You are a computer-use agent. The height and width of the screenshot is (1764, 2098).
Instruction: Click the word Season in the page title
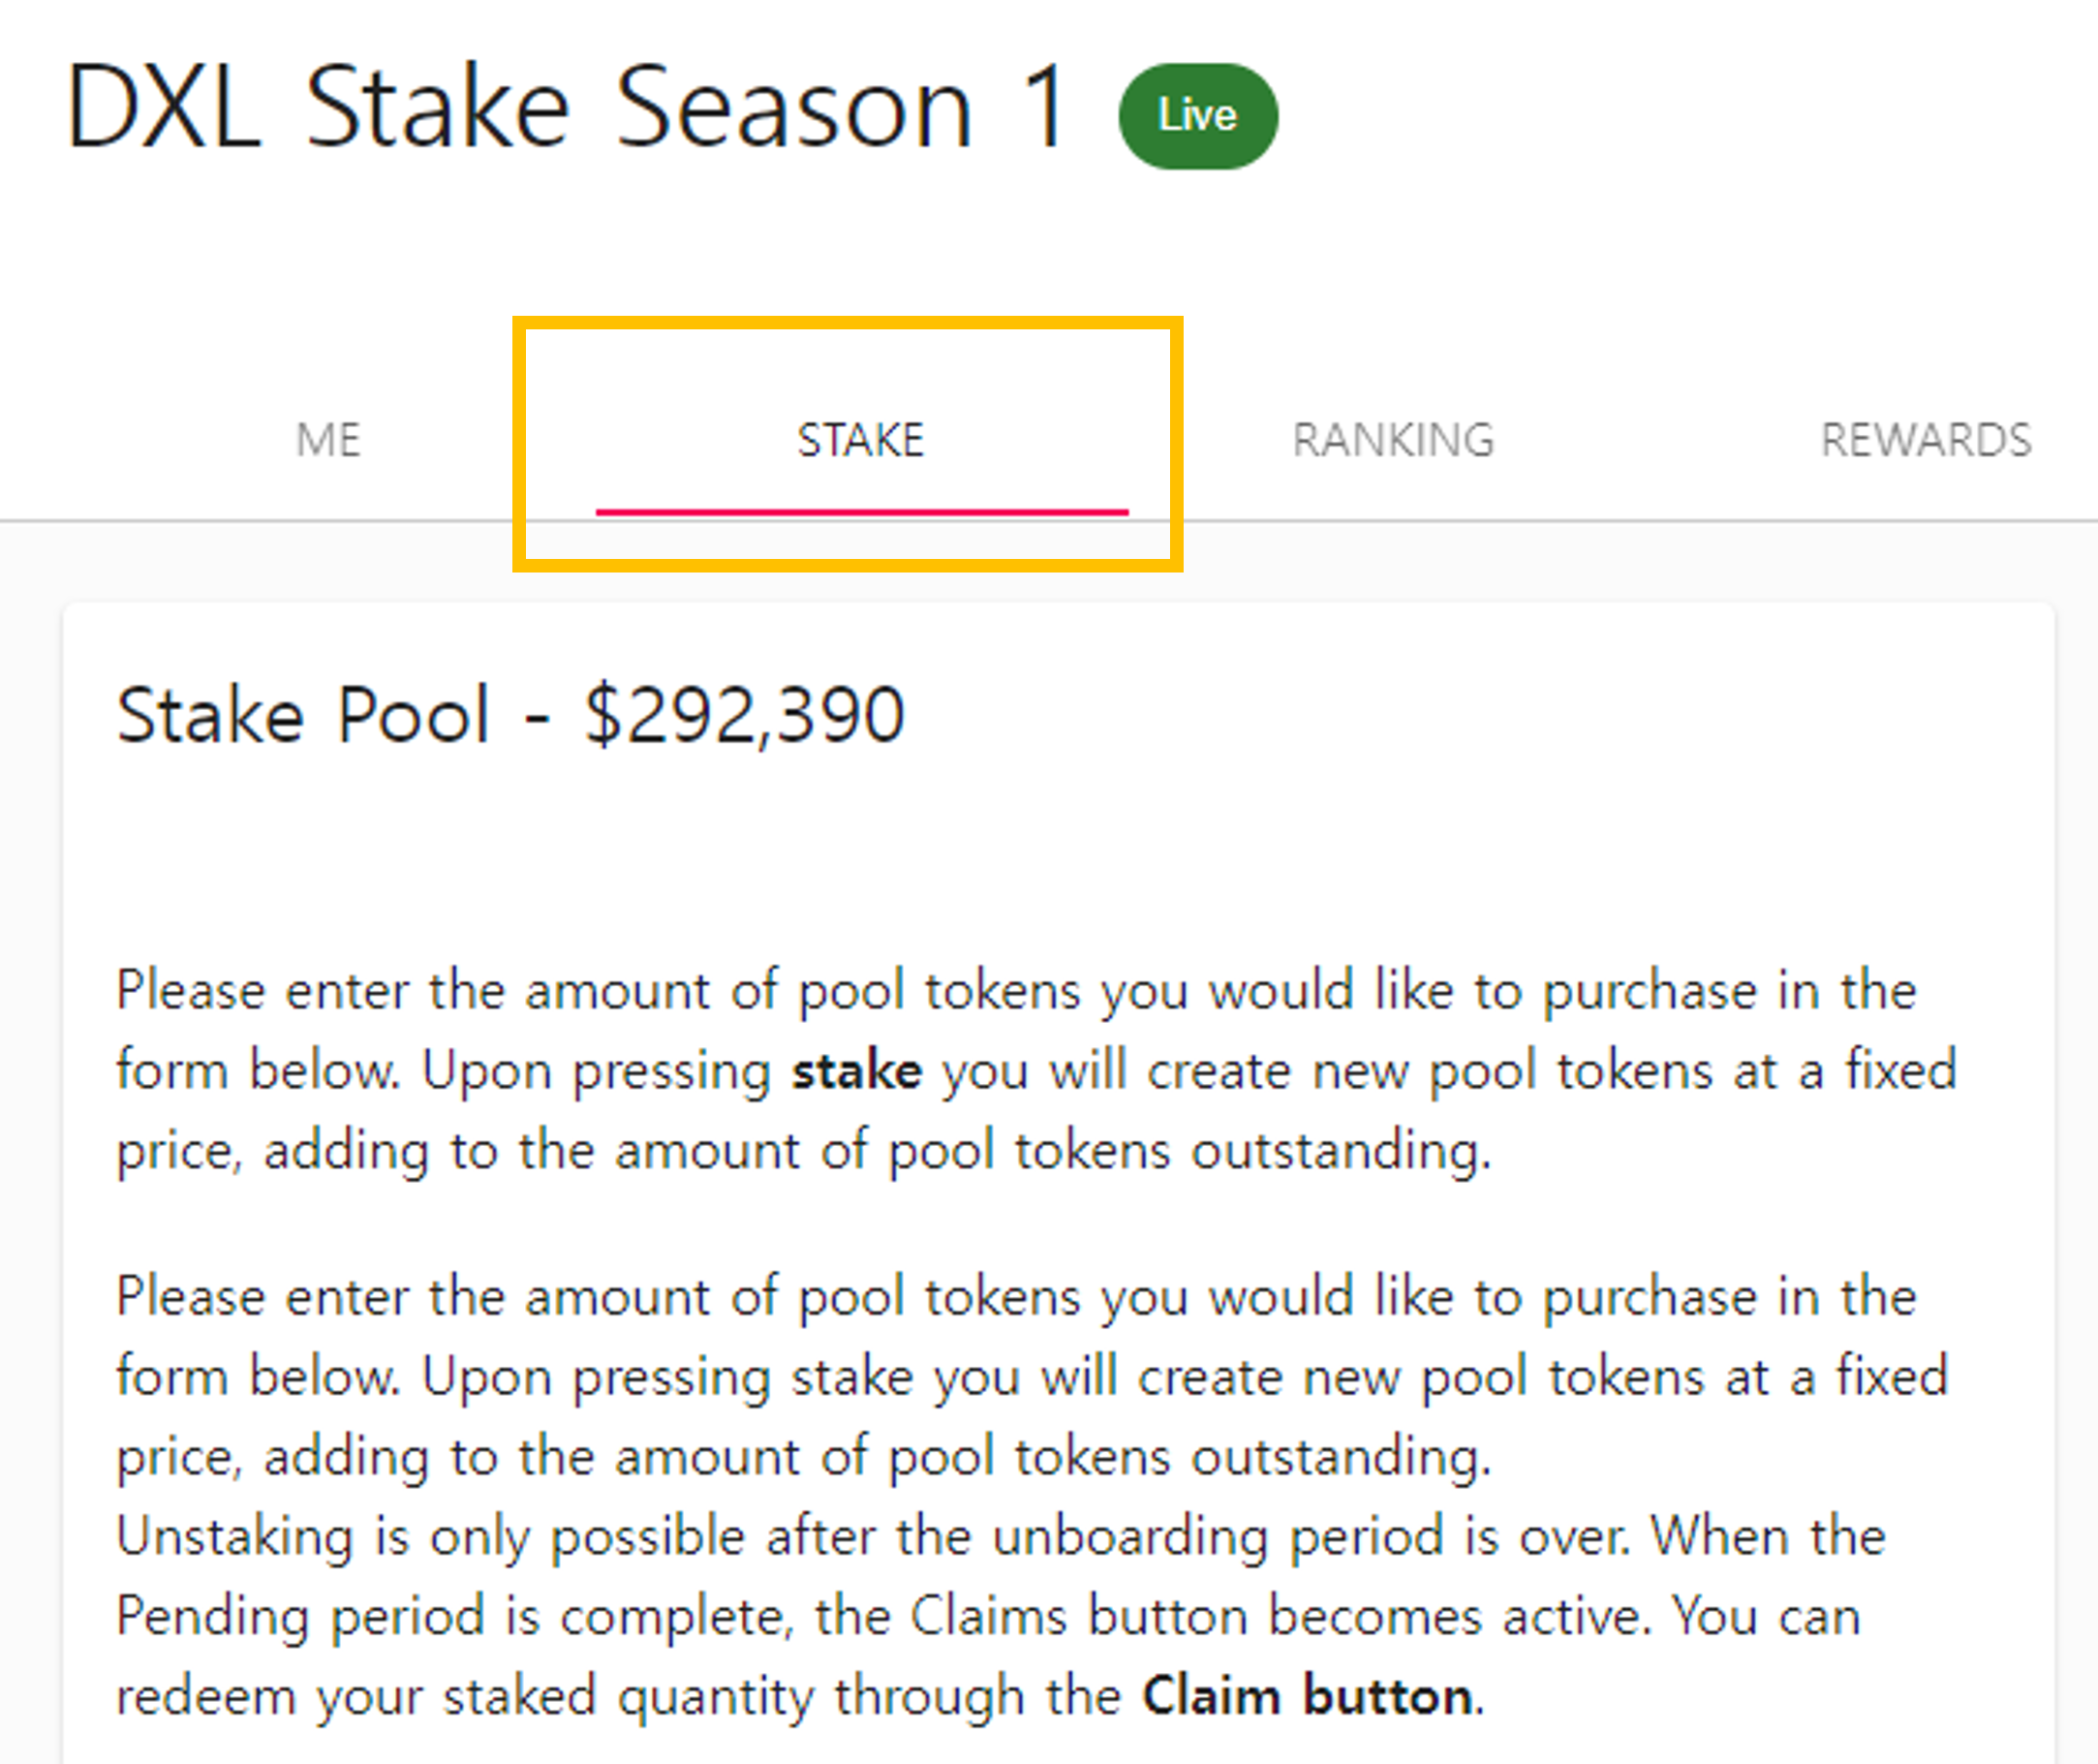(793, 108)
